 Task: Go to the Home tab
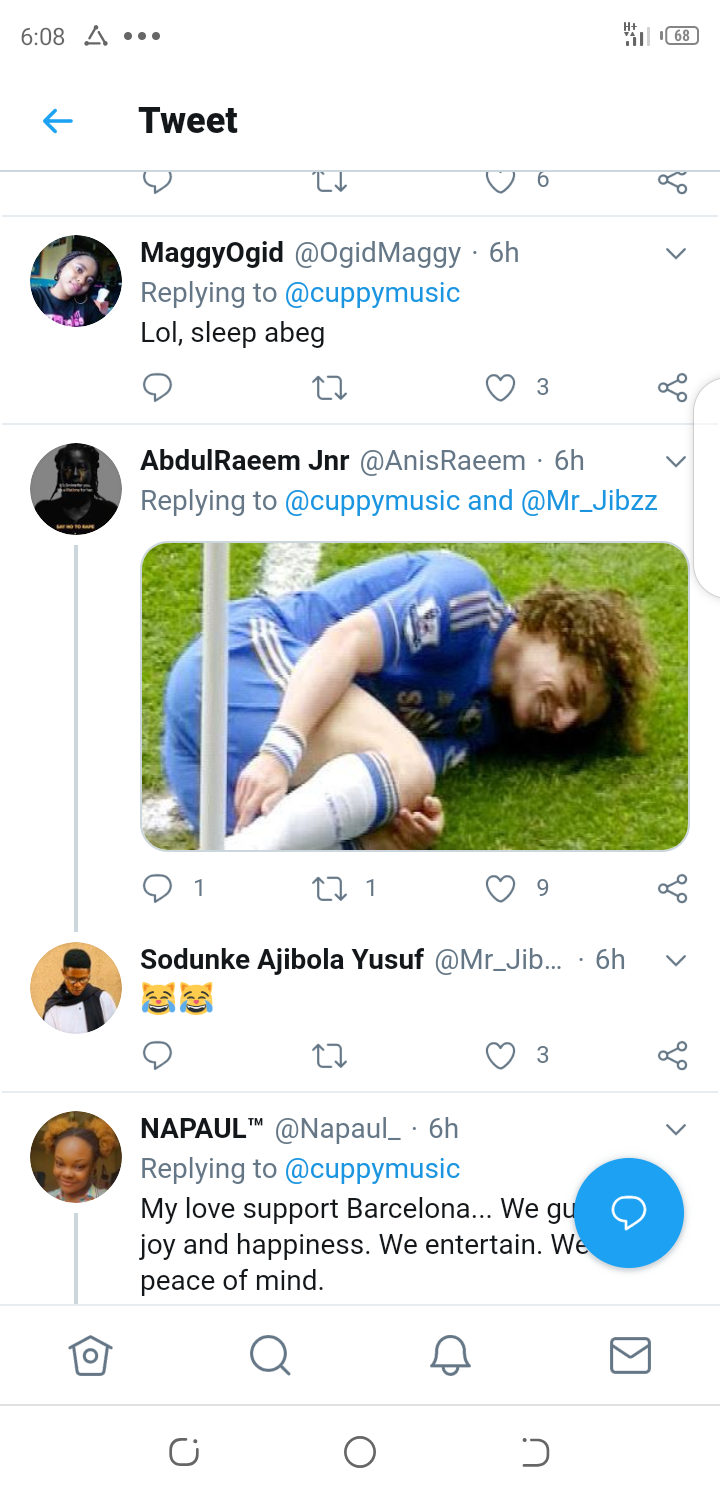point(90,1356)
